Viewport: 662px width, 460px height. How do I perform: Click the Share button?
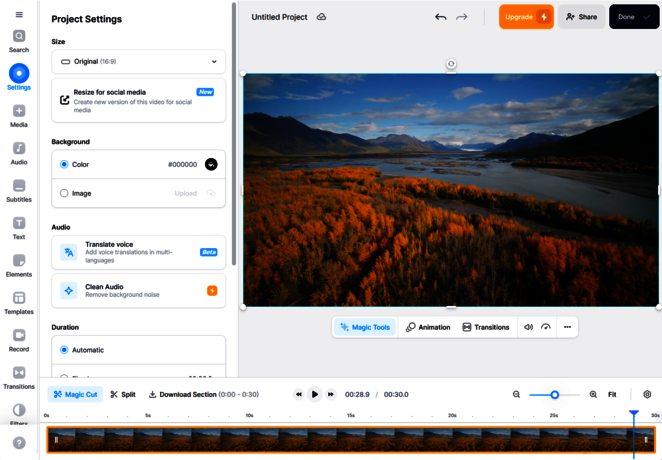coord(581,17)
